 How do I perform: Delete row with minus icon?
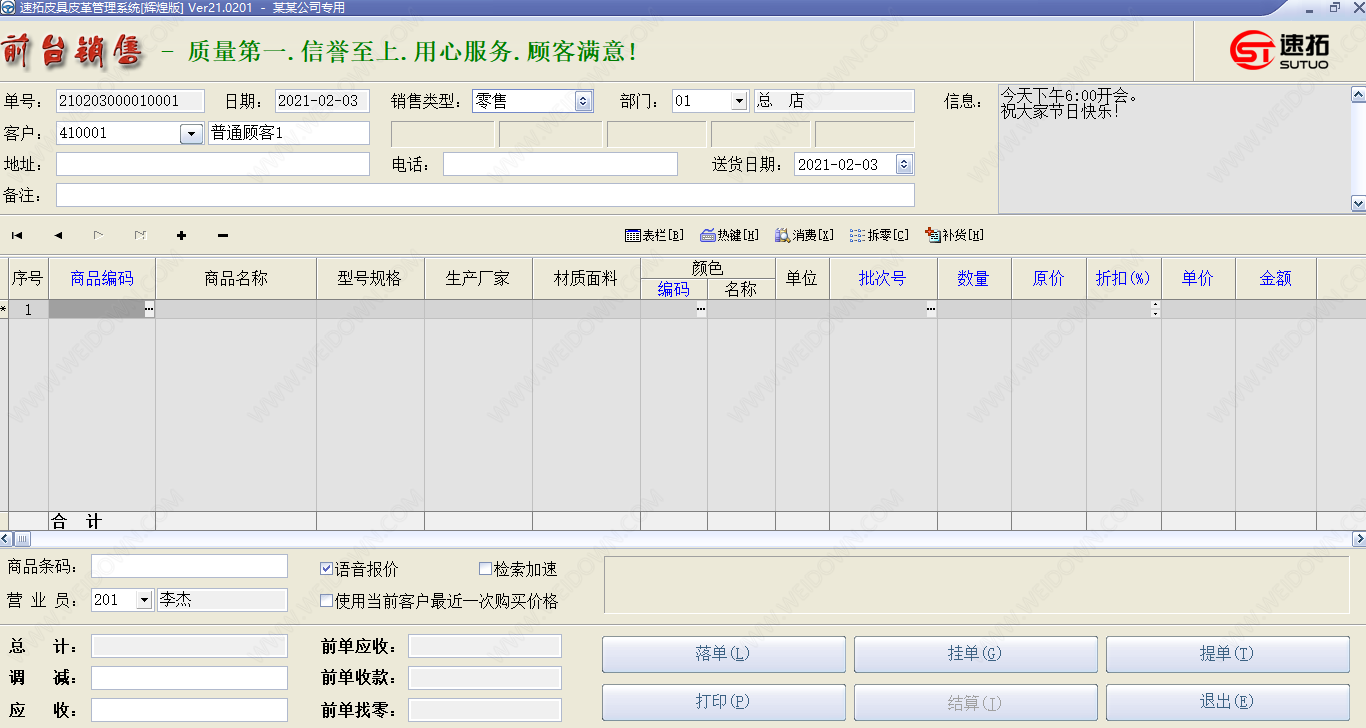[222, 236]
